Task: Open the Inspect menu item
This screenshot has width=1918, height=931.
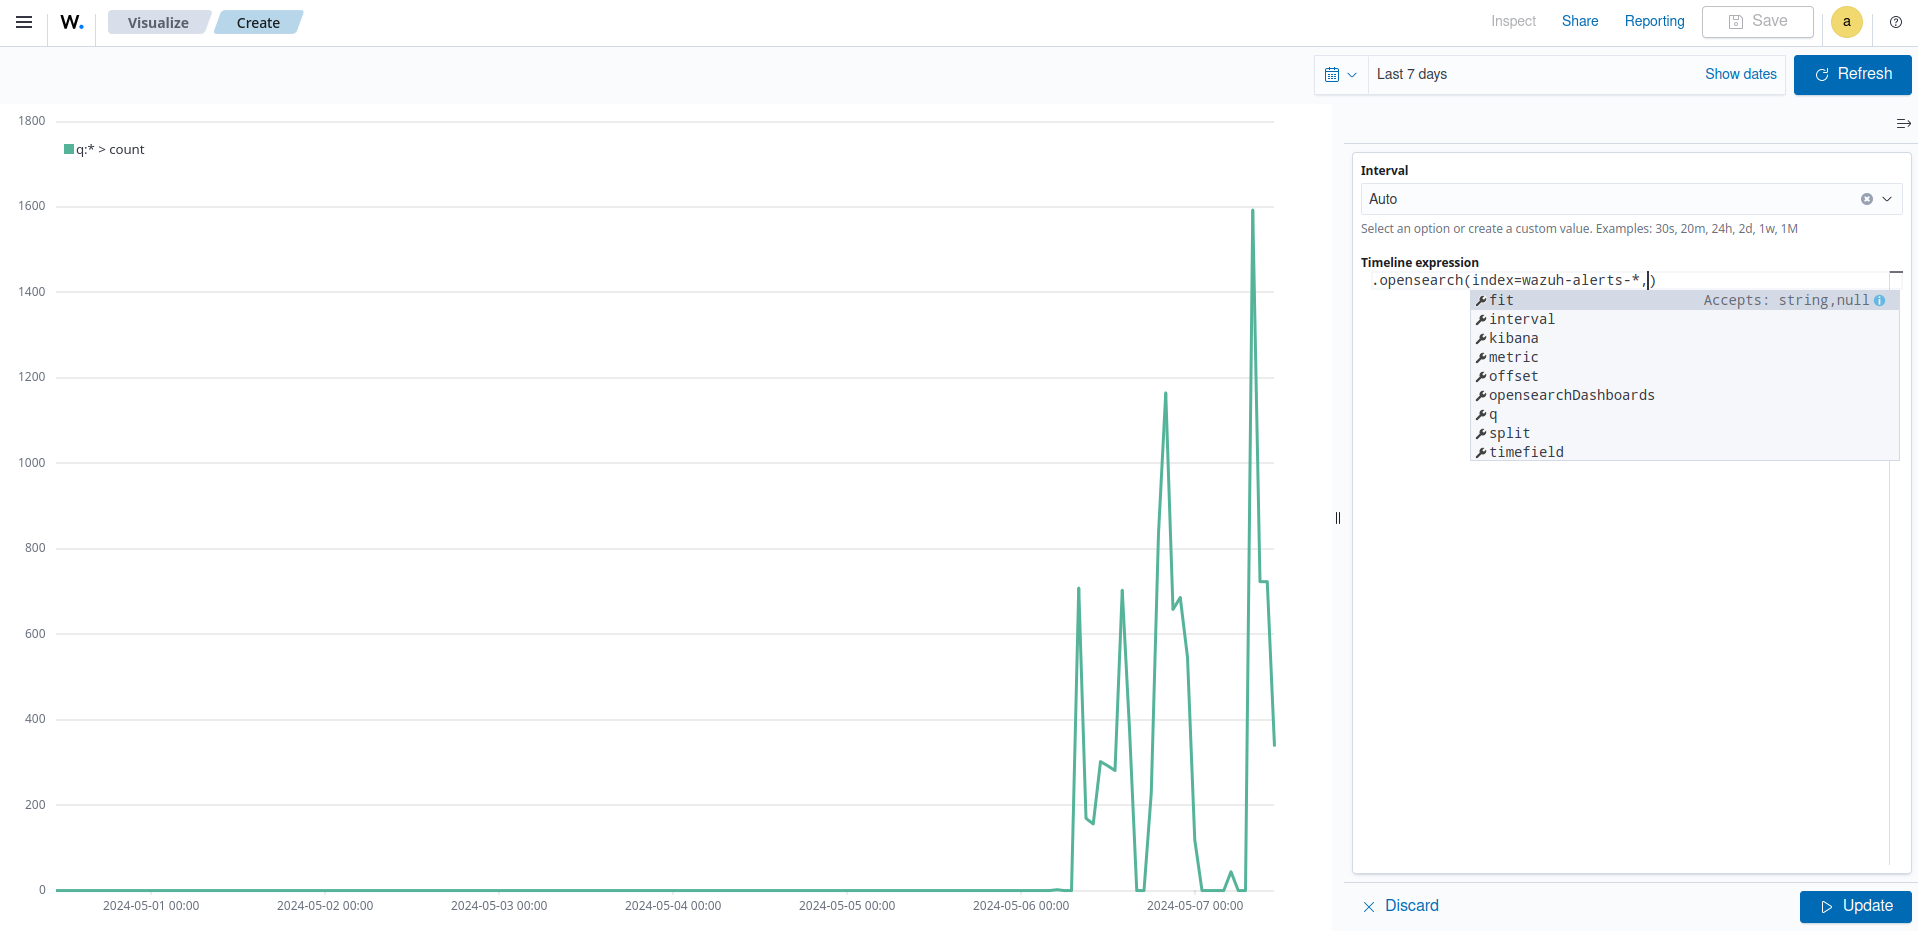Action: click(x=1513, y=21)
